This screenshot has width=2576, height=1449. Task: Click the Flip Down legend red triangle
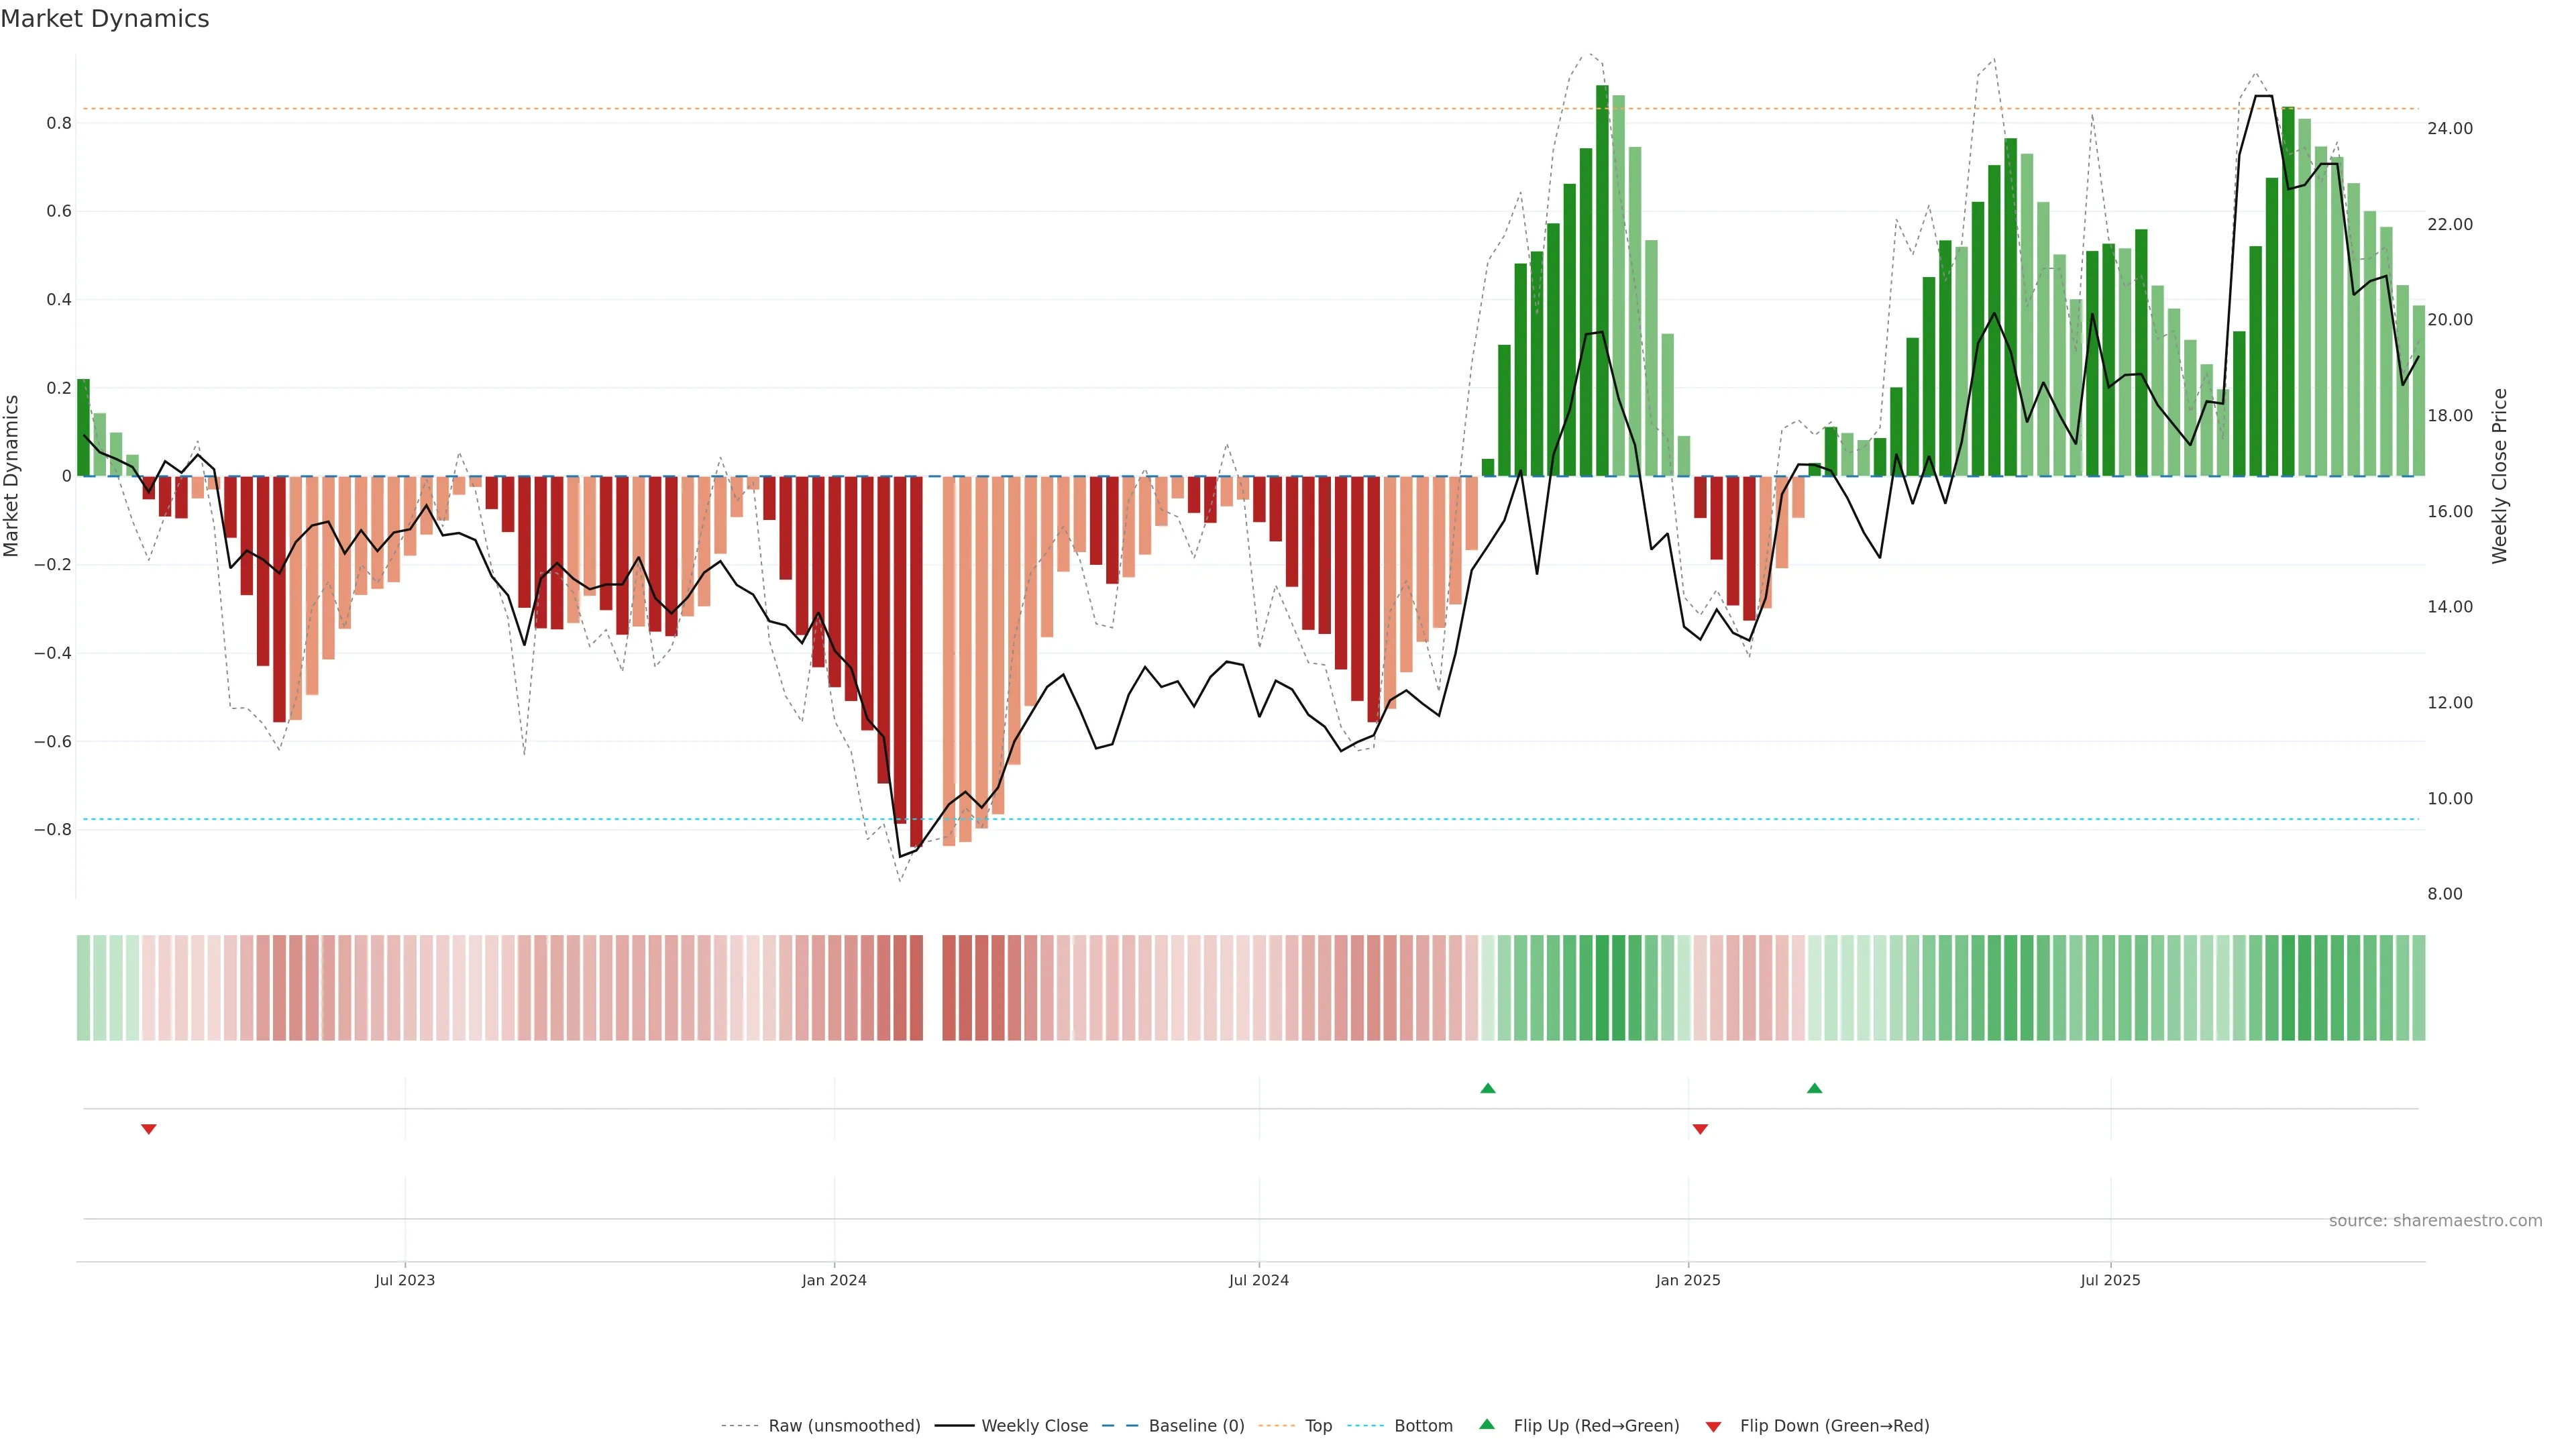point(1713,1426)
